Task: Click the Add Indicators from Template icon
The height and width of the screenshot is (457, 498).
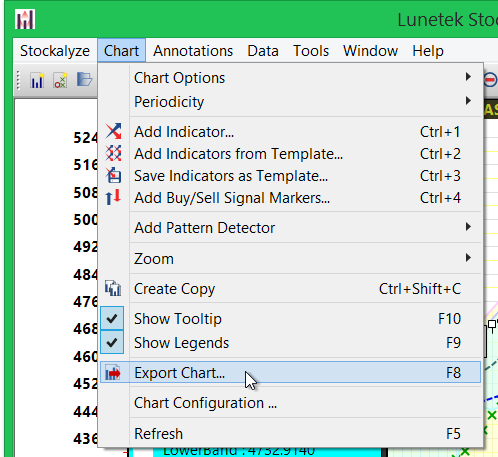Action: coord(113,153)
